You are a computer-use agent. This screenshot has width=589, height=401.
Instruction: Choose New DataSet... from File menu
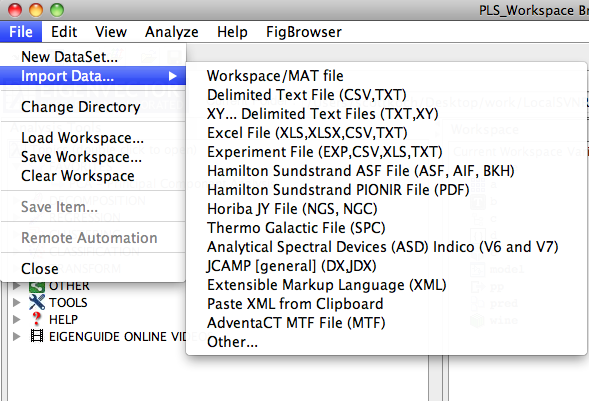93,57
